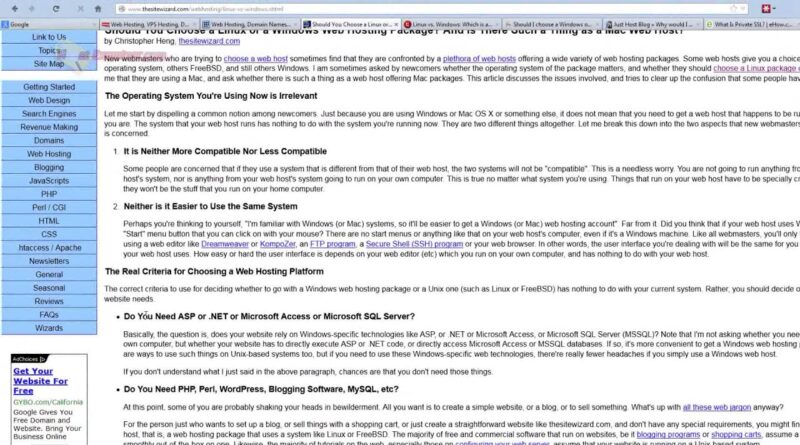Follow the 'FTP program' link
The image size is (800, 445).
(x=333, y=244)
